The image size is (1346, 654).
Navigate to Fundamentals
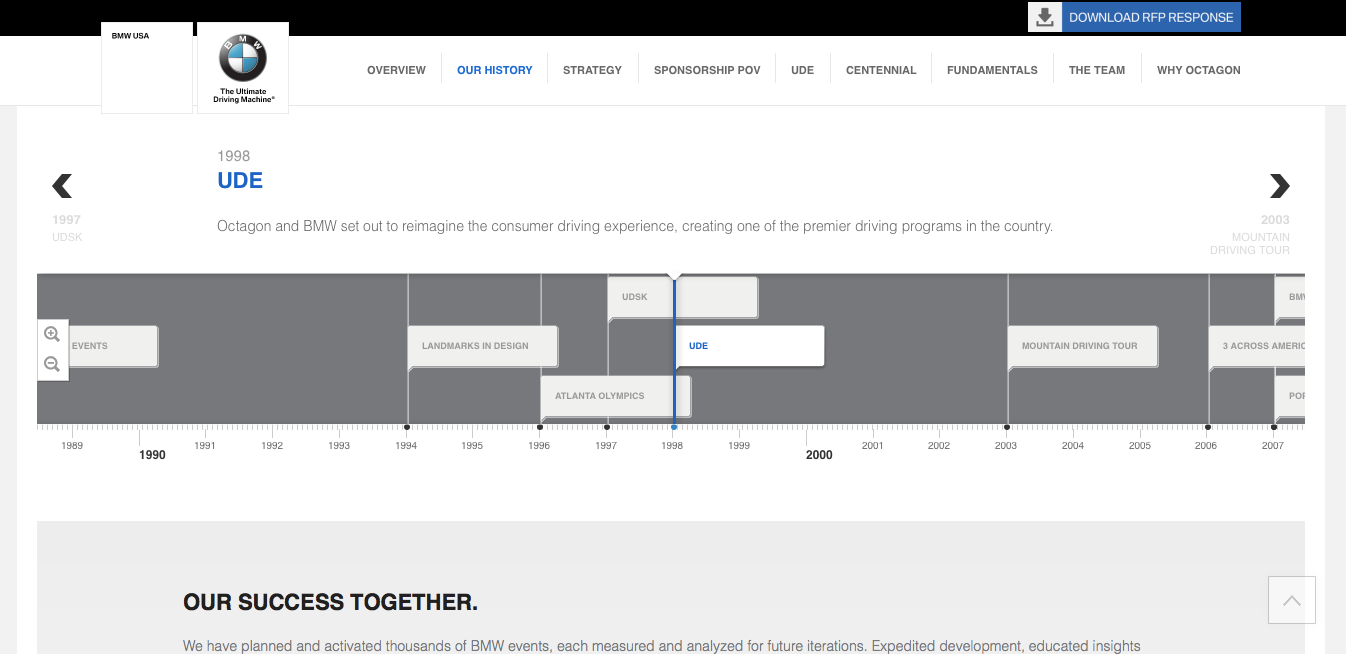click(992, 70)
